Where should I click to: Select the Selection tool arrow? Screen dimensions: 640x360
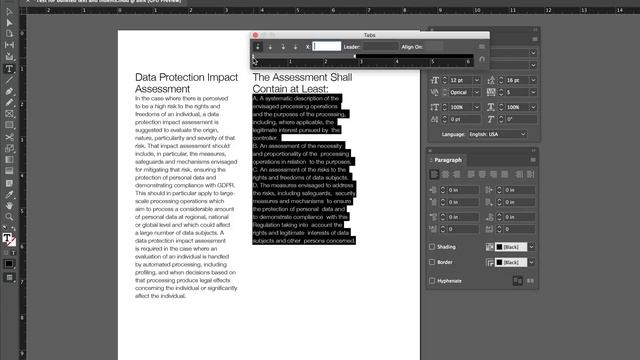pos(9,12)
